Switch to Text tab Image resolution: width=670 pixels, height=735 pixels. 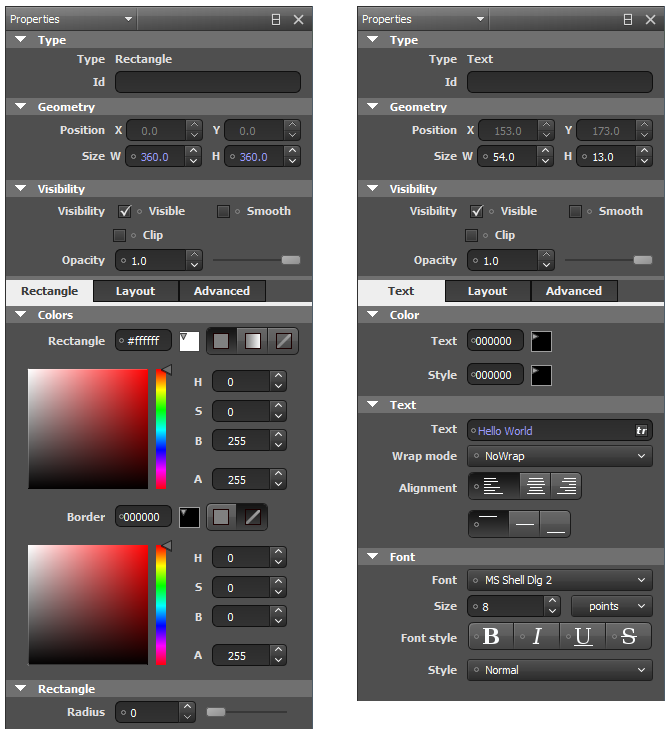401,291
